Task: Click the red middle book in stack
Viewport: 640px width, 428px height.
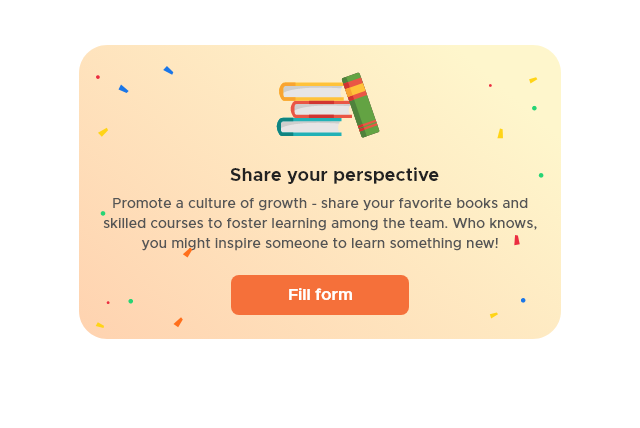Action: pos(322,109)
